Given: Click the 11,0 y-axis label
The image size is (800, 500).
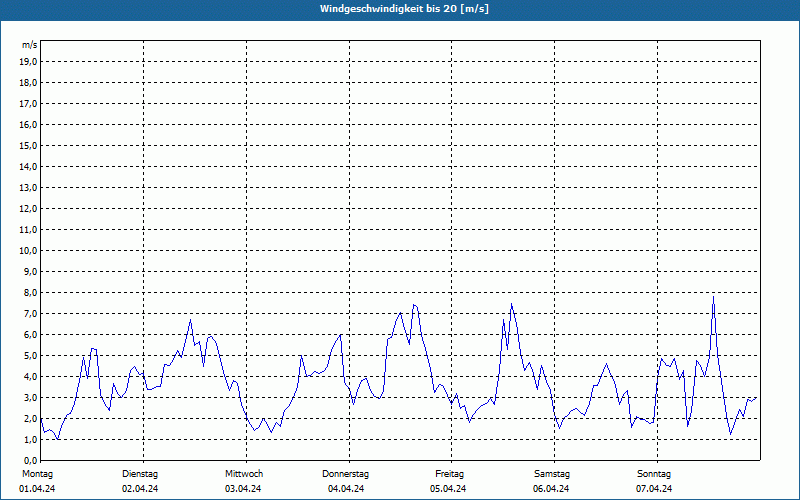Looking at the screenshot, I should tap(28, 230).
